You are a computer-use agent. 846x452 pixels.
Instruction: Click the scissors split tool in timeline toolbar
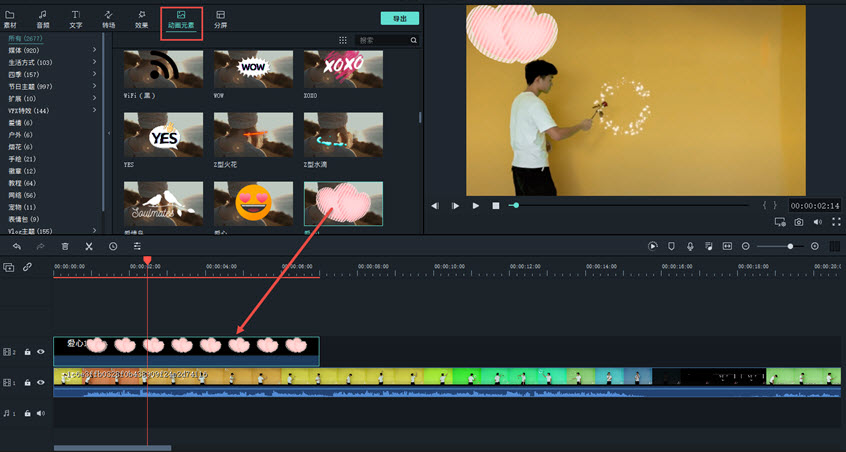click(x=89, y=246)
